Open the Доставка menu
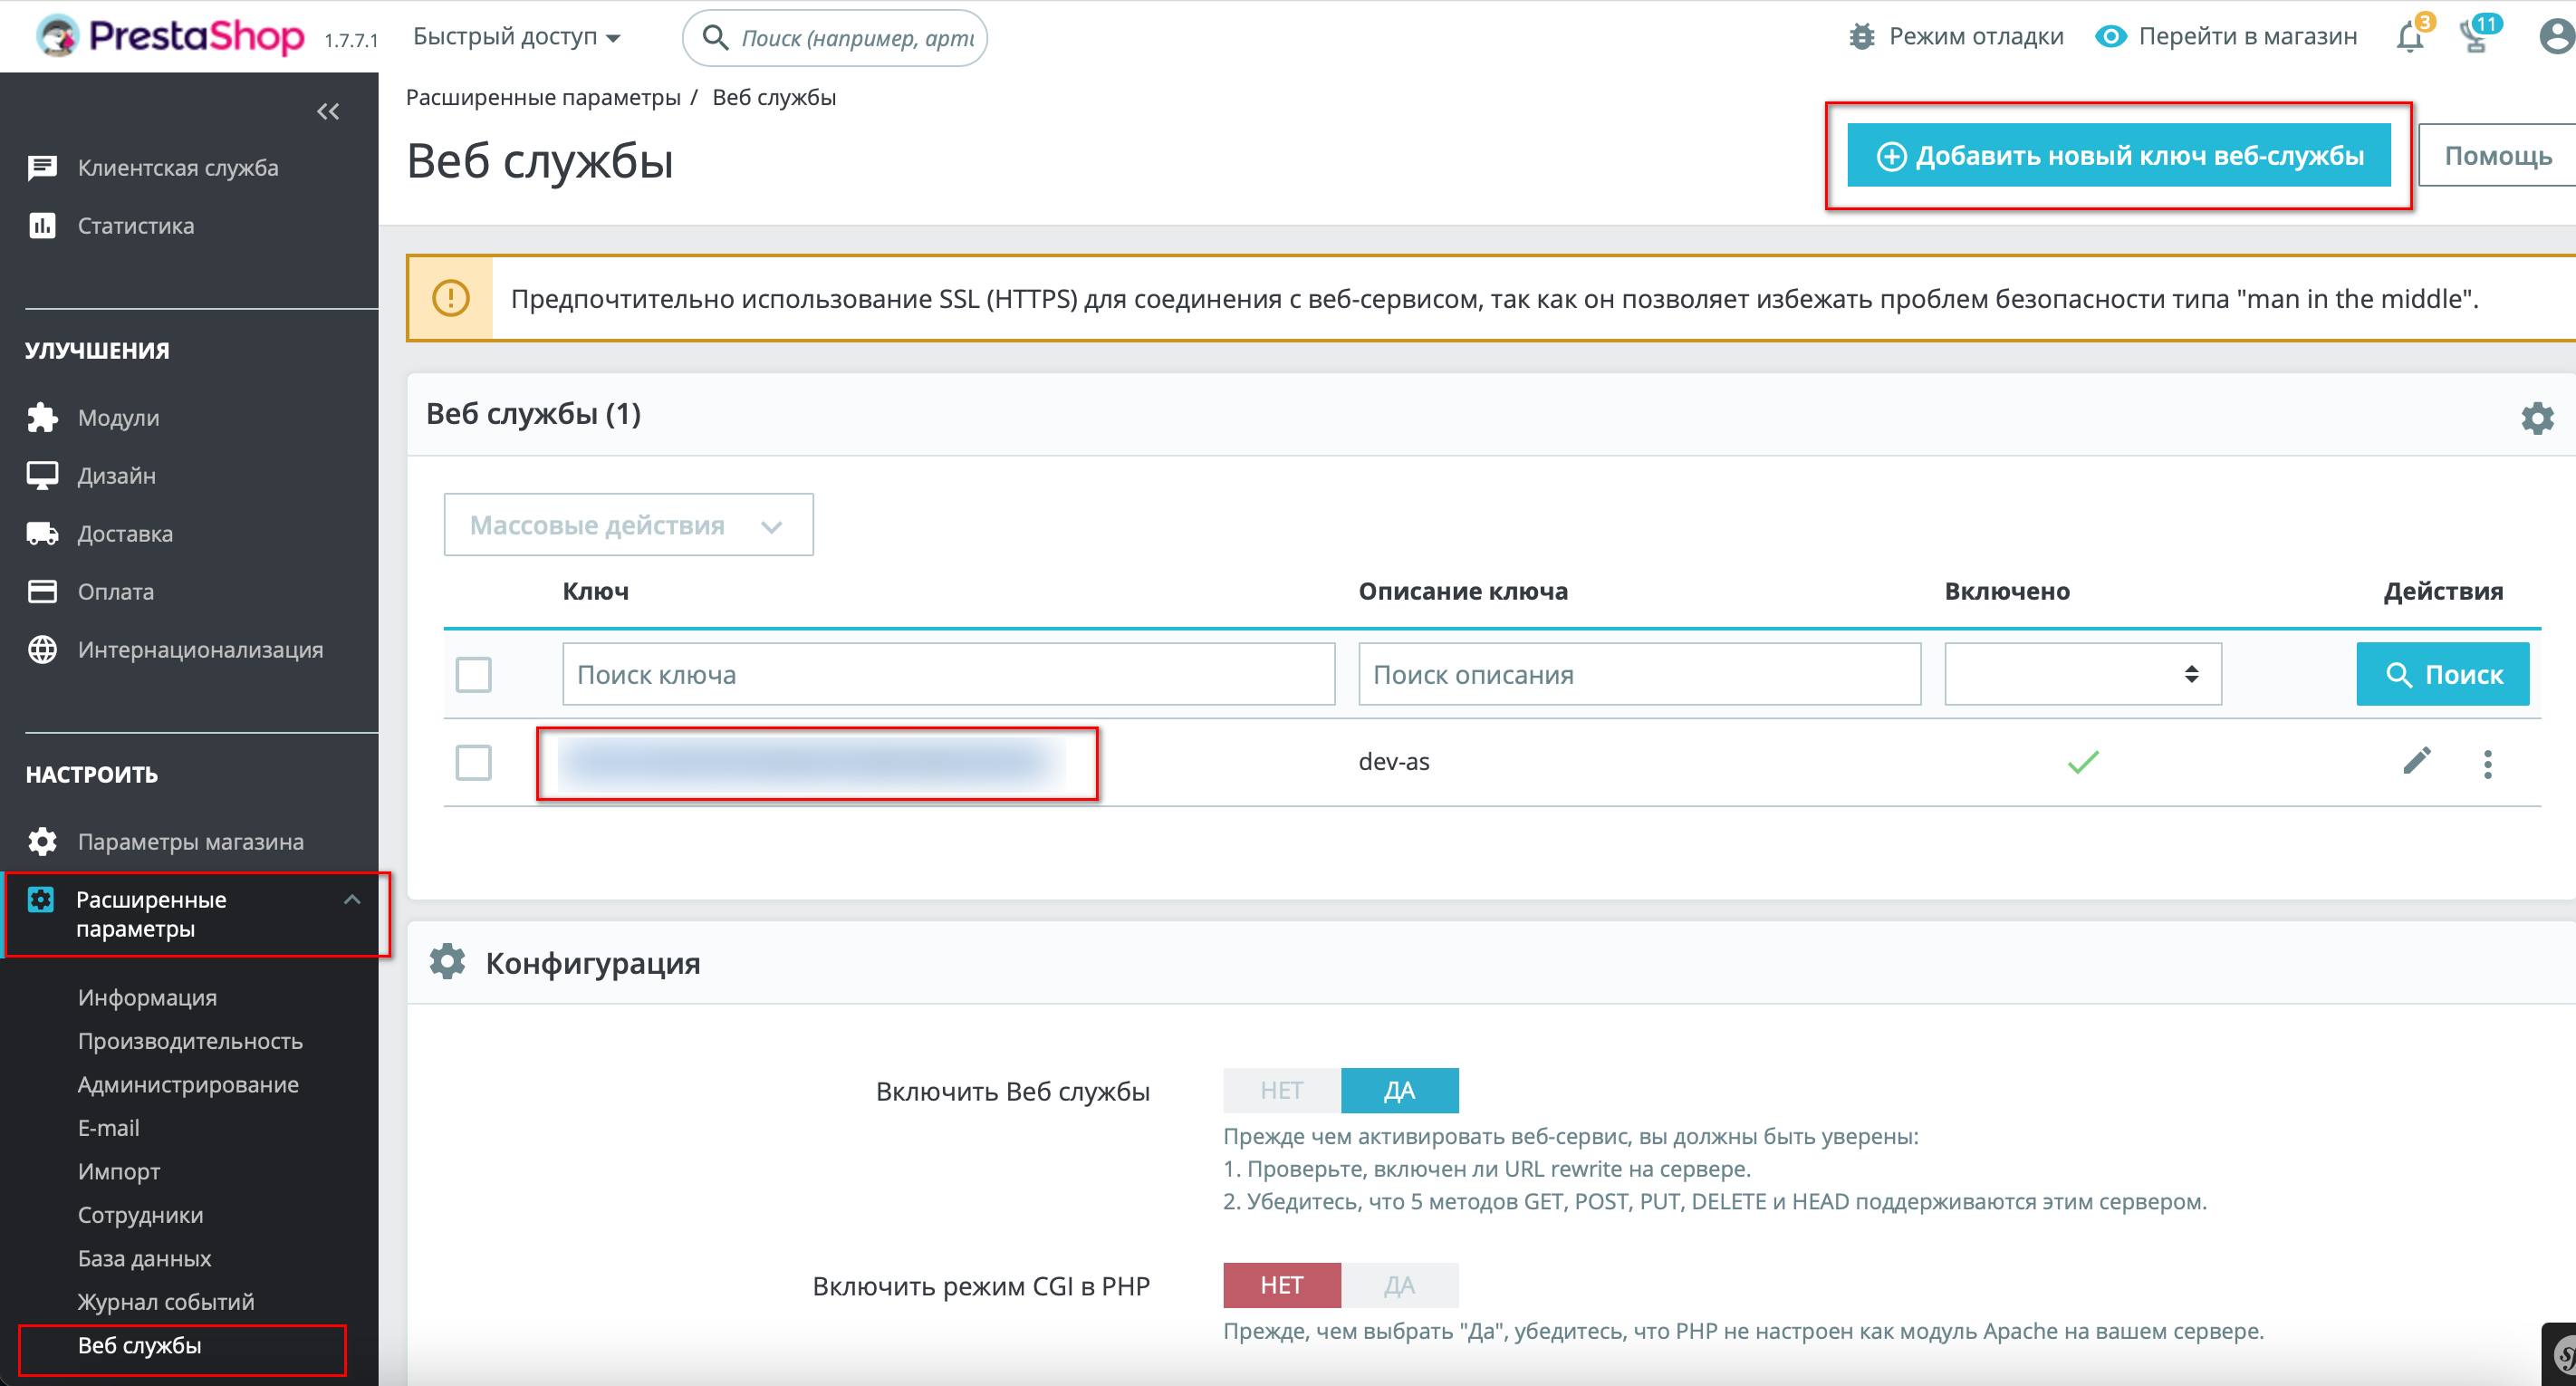This screenshot has width=2576, height=1386. click(x=125, y=533)
